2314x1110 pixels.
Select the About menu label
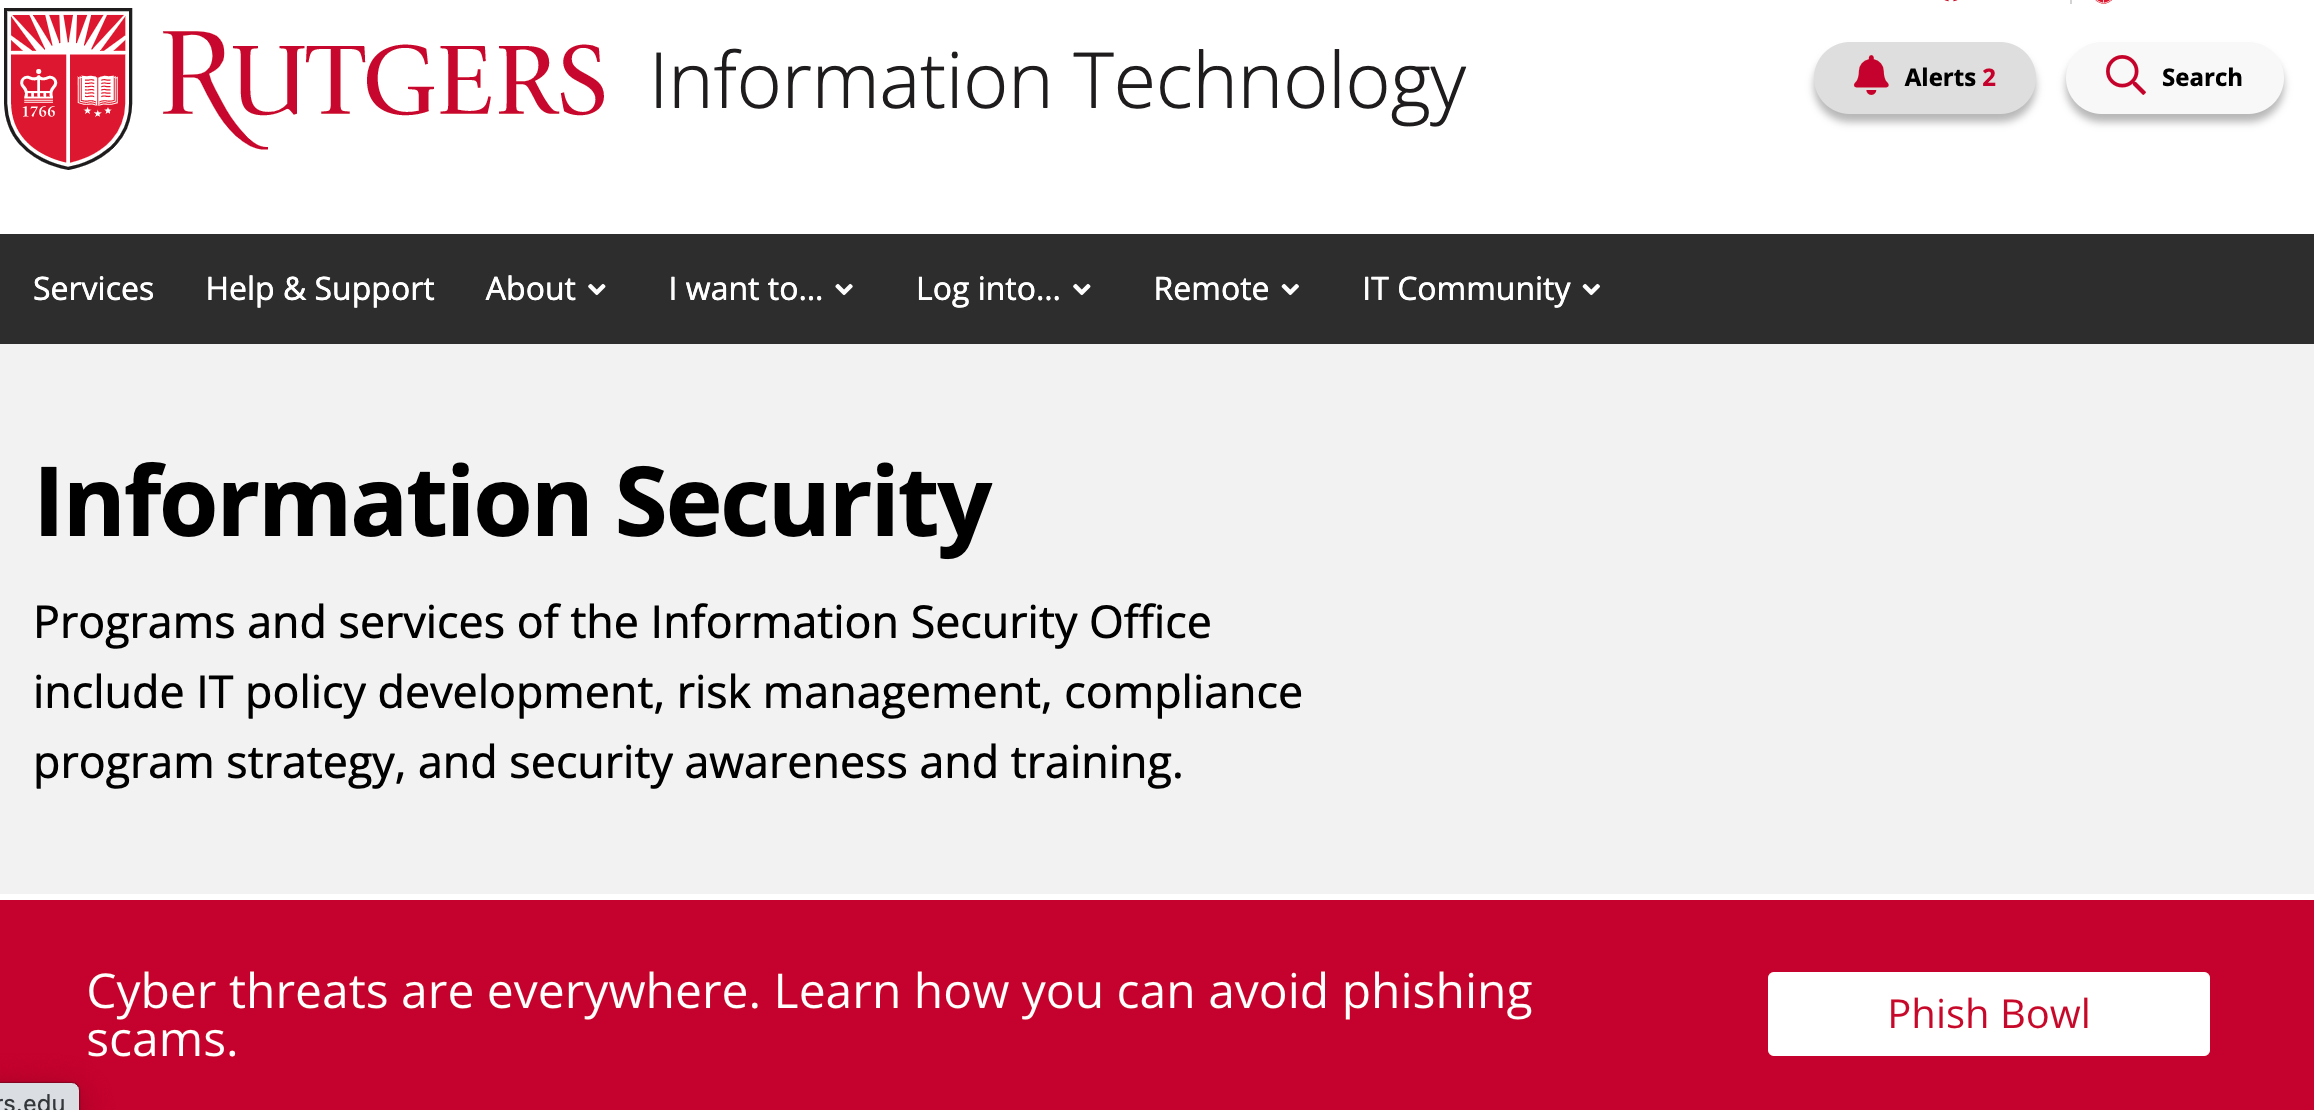pos(530,289)
